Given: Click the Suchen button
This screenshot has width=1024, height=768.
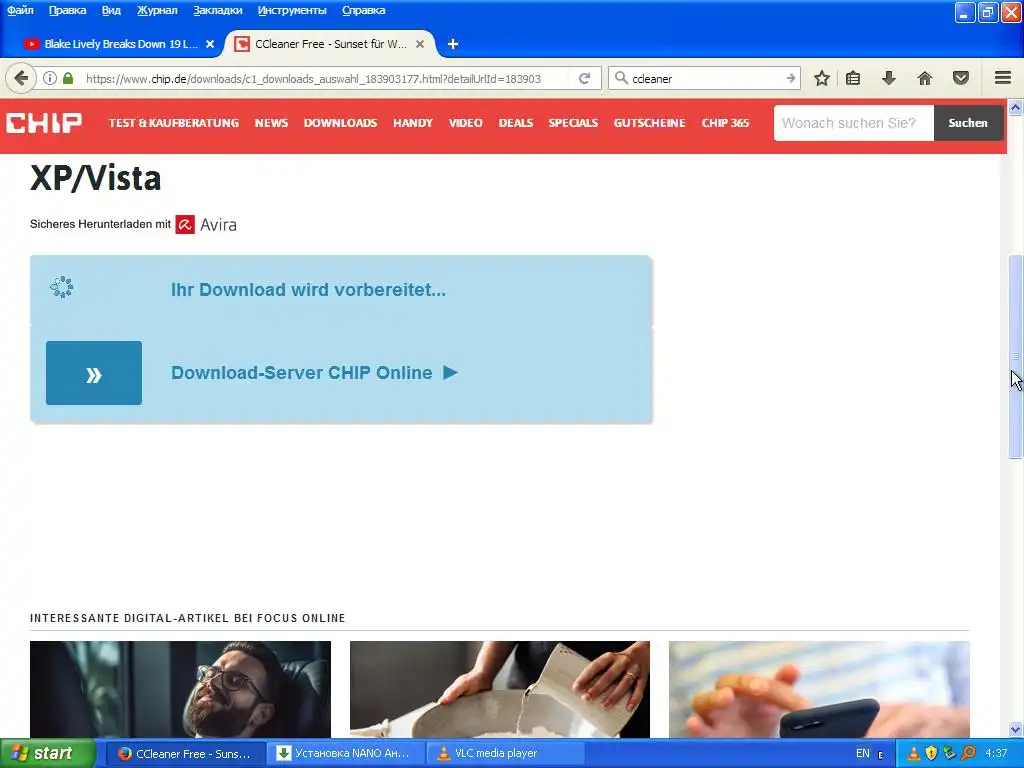Looking at the screenshot, I should point(968,123).
